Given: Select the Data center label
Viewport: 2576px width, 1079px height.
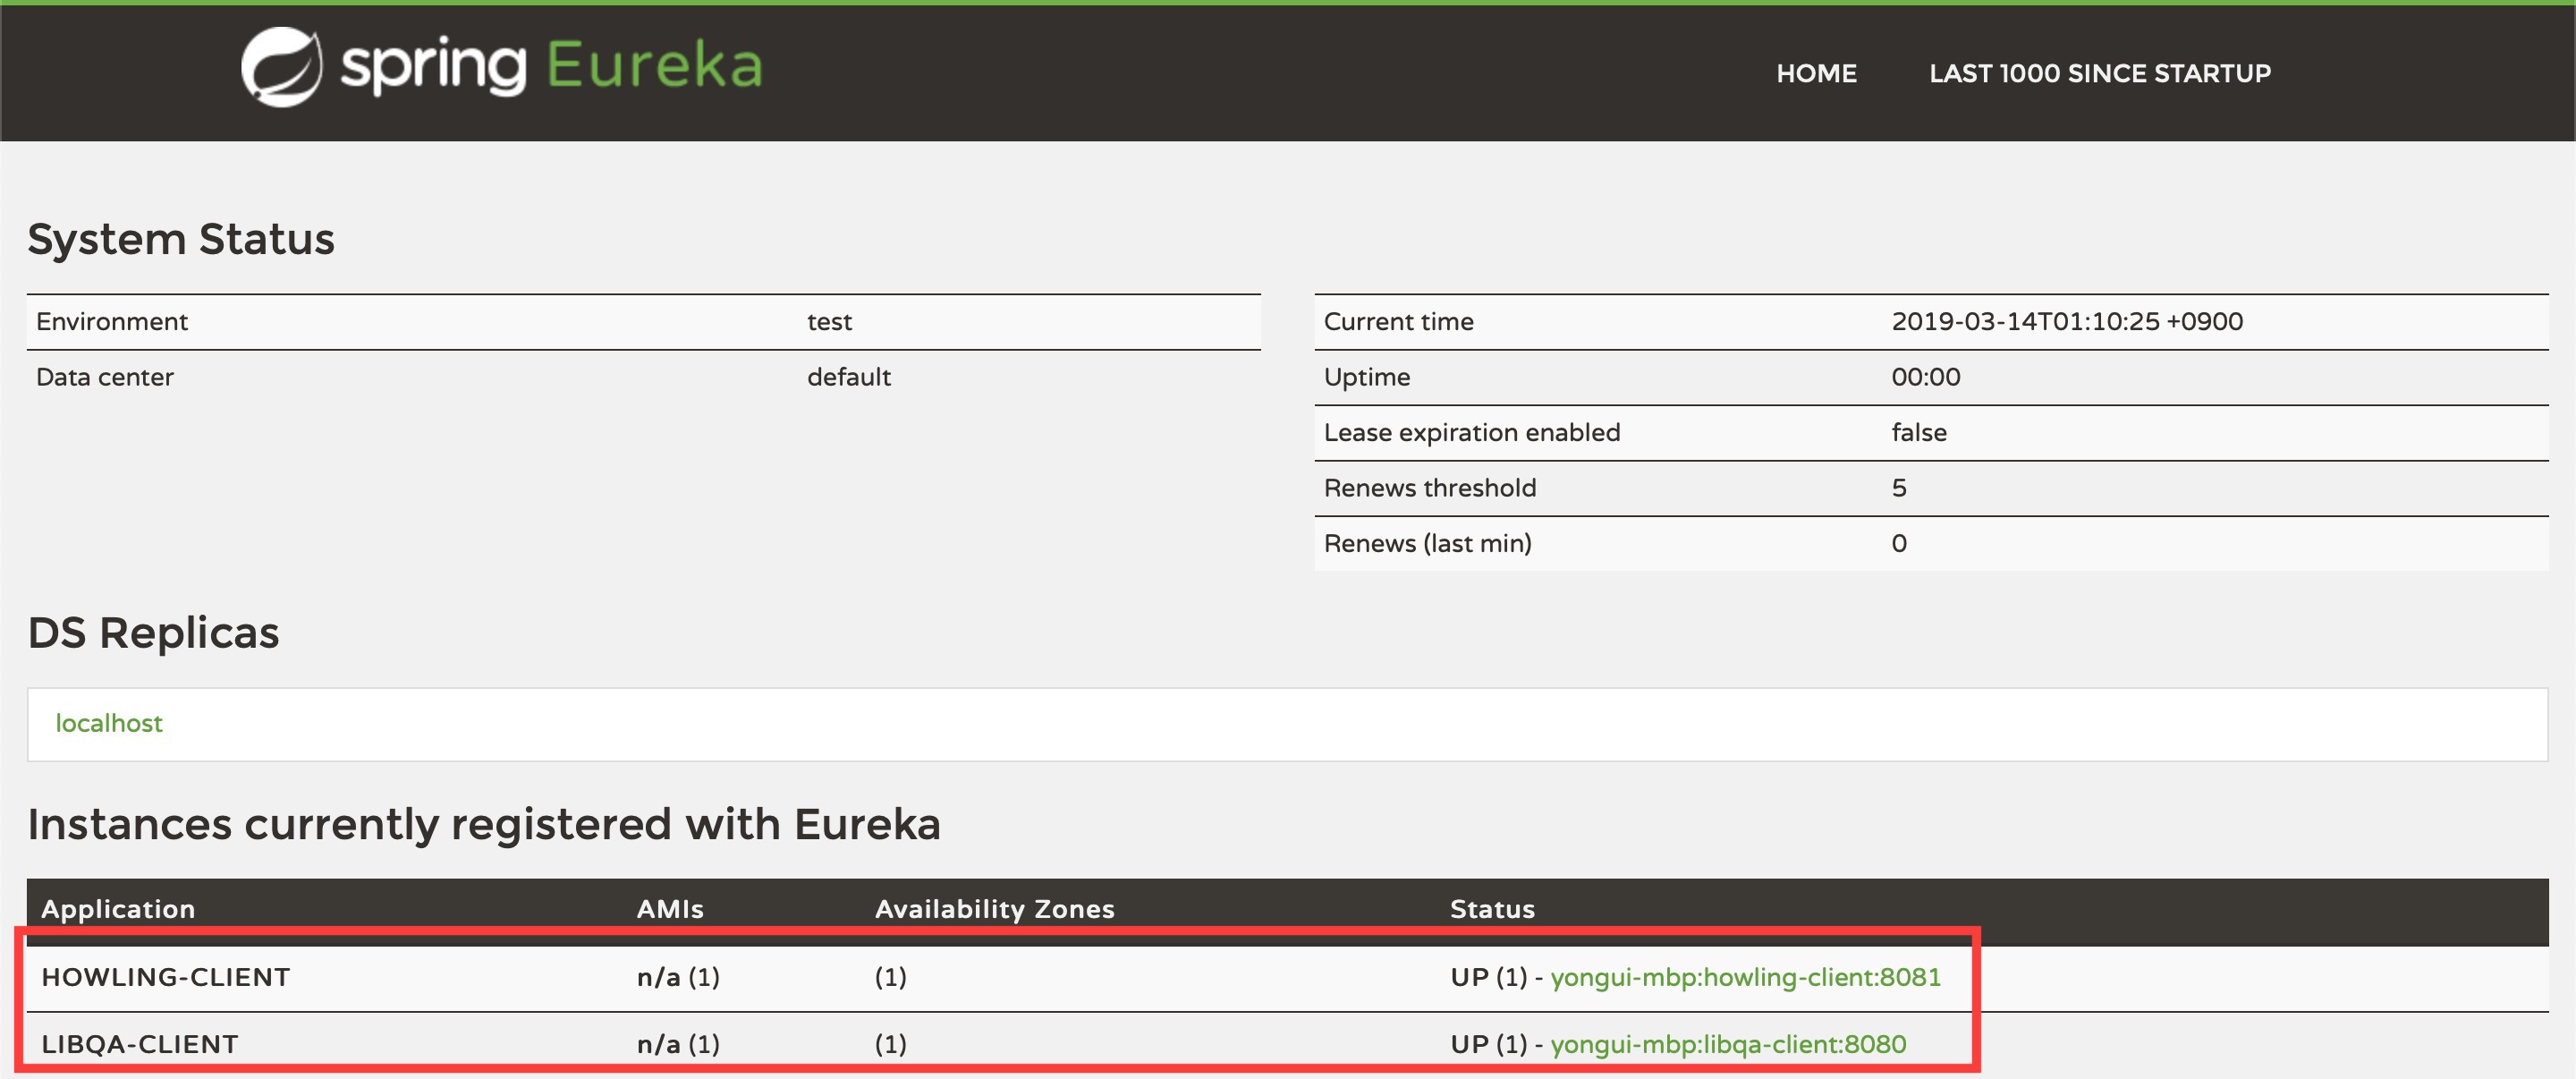Looking at the screenshot, I should click(x=105, y=377).
